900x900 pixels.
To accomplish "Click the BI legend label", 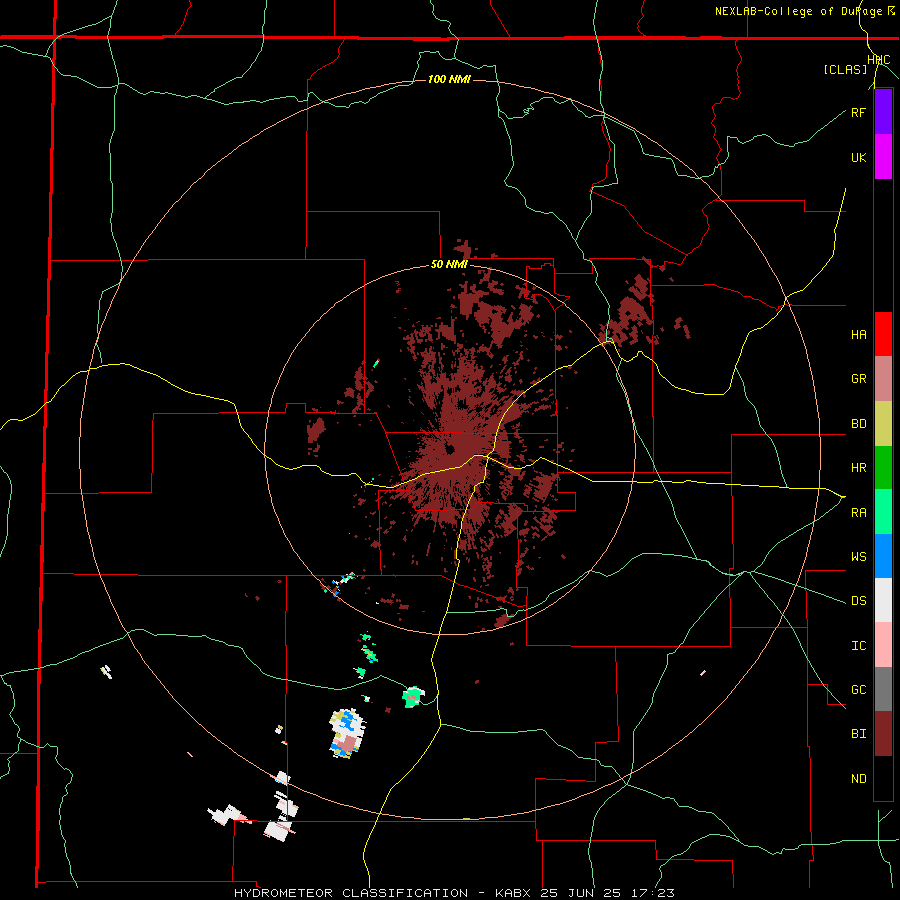I will click(858, 734).
